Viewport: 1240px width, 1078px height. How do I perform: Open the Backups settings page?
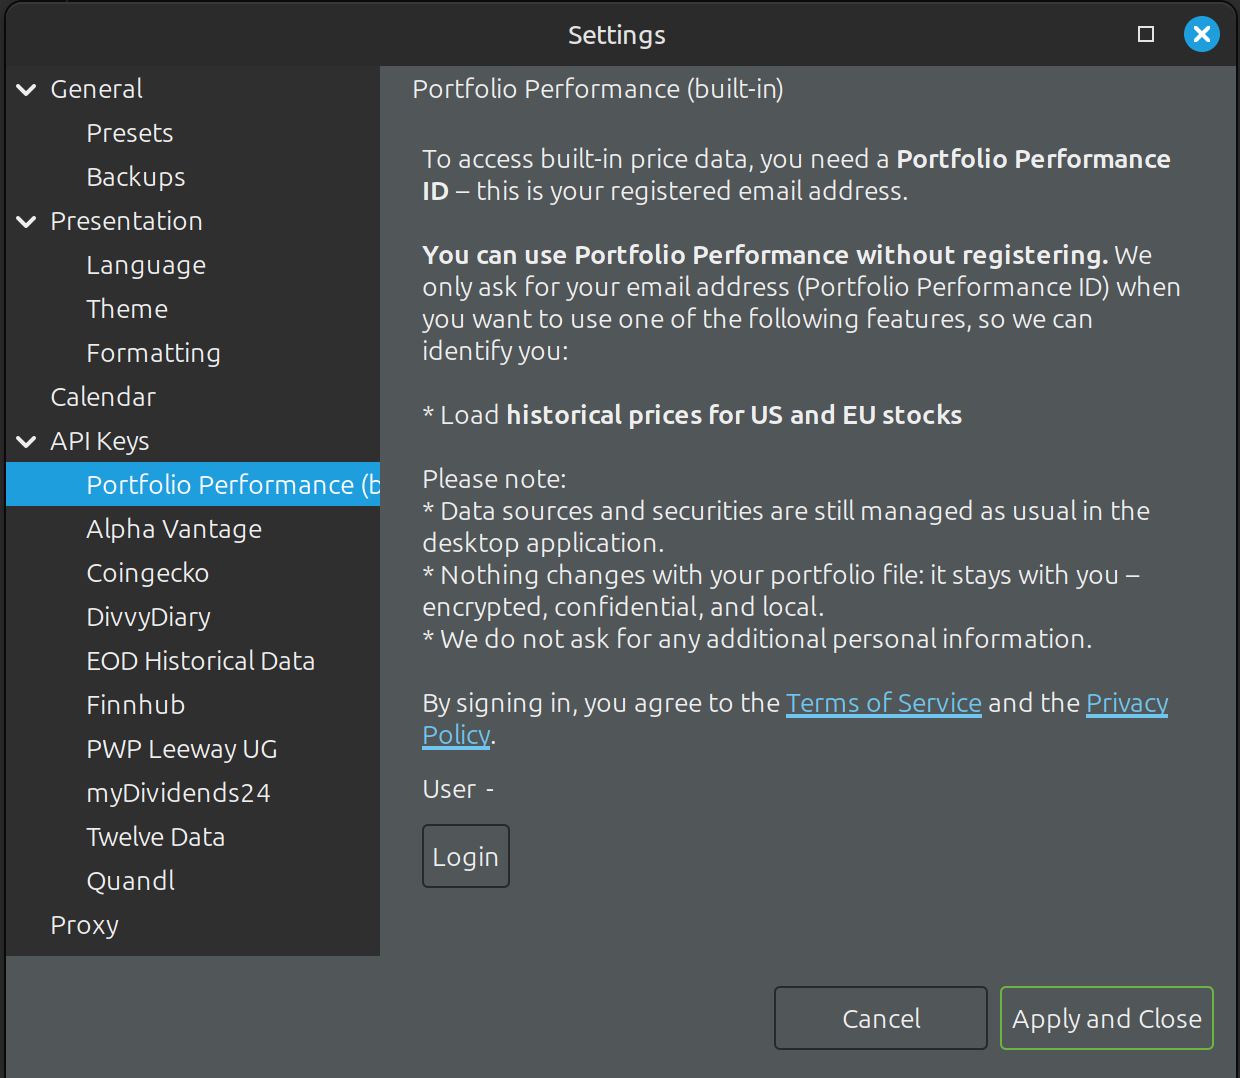136,177
